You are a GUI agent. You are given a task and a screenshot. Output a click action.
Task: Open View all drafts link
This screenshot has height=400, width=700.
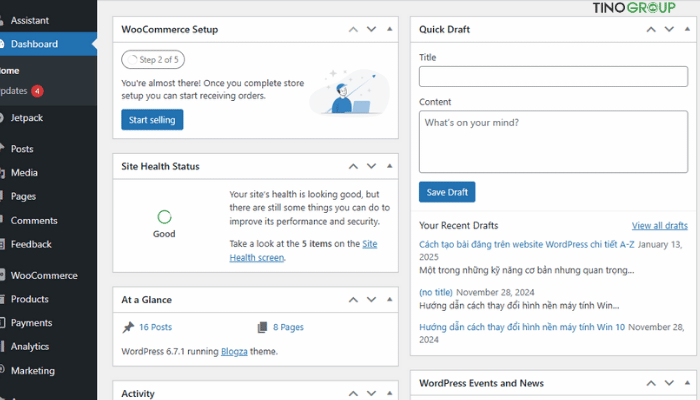(659, 225)
